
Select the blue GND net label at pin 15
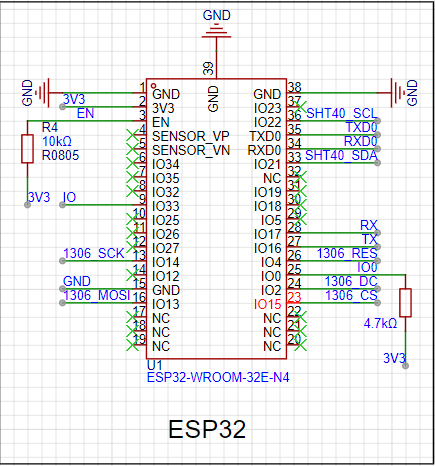point(77,281)
